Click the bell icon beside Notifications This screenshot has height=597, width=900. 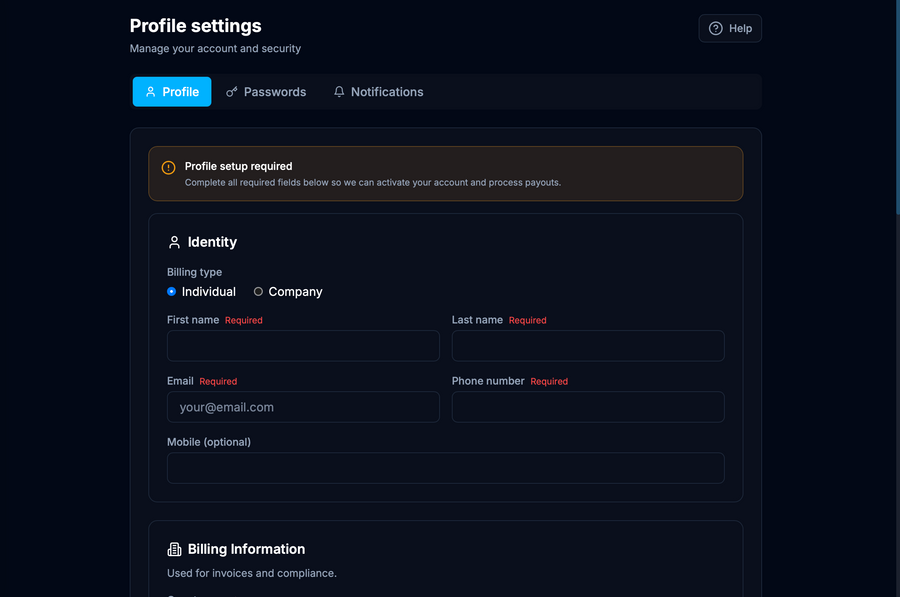pyautogui.click(x=339, y=92)
